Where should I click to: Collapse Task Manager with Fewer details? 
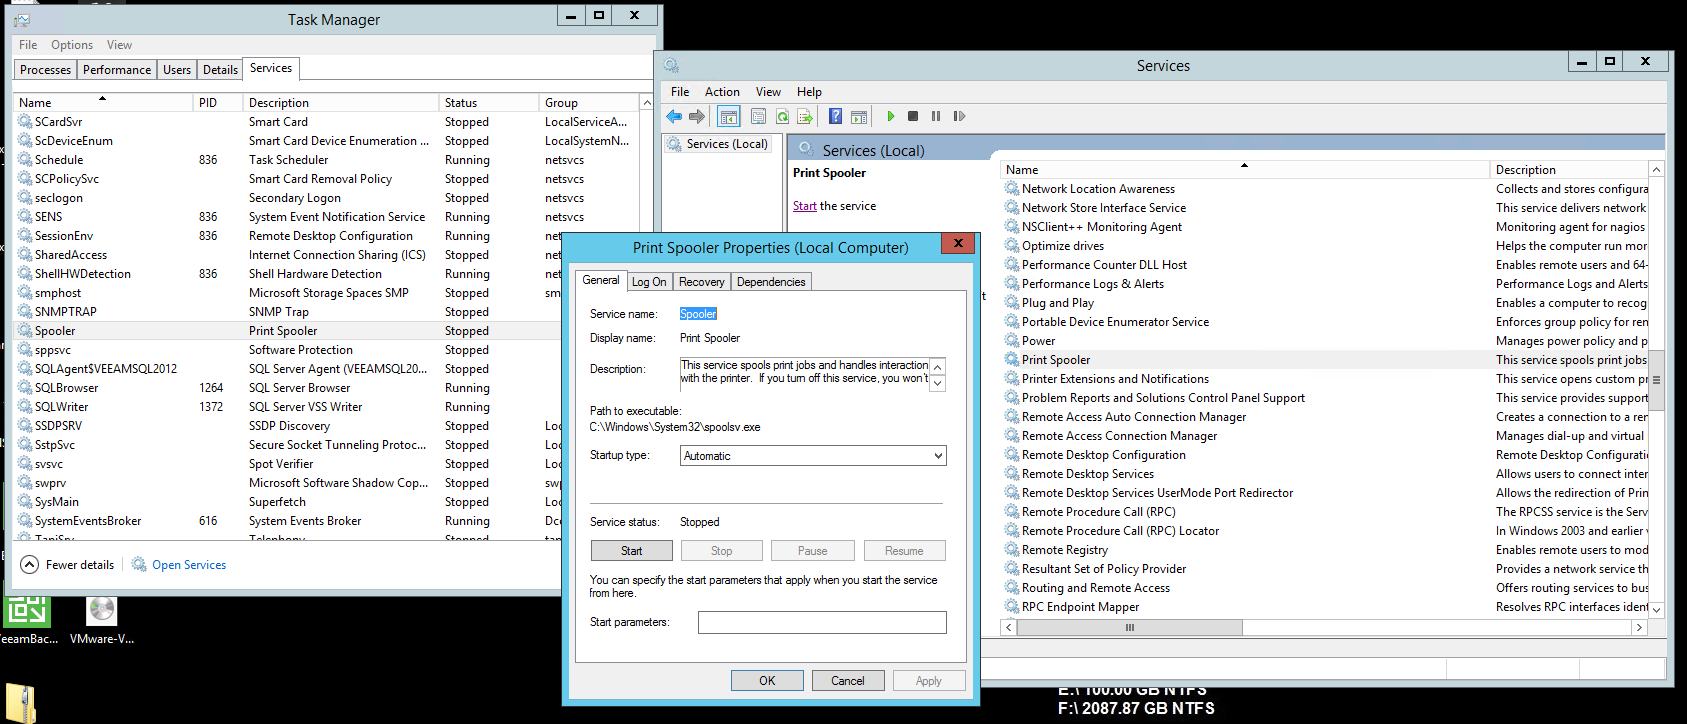(67, 565)
